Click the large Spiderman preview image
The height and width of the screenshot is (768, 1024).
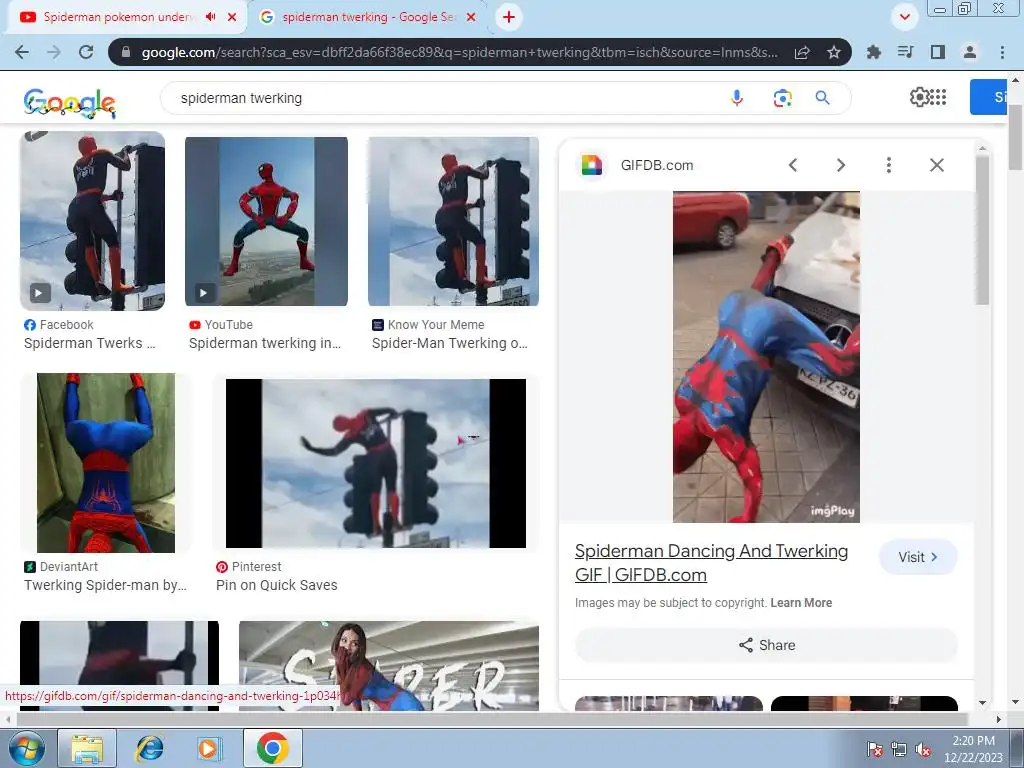click(766, 357)
